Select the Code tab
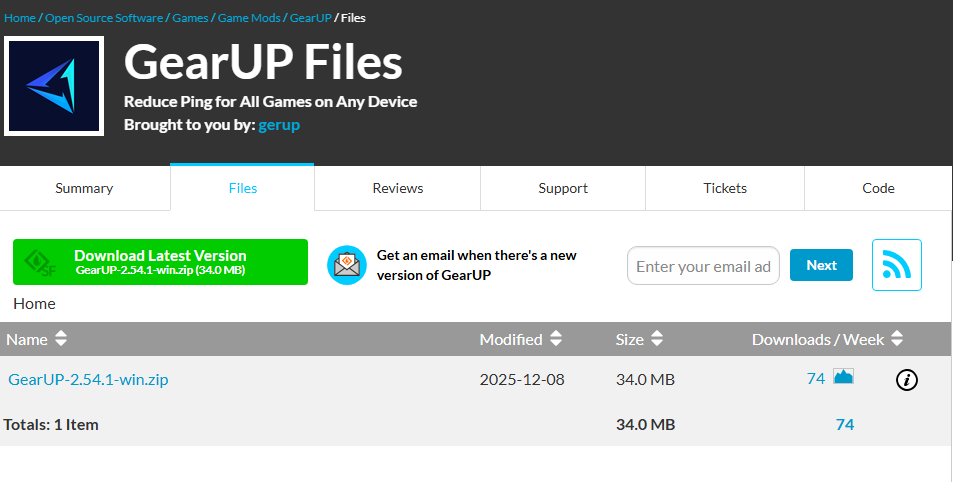Viewport: 953px width, 482px height. tap(878, 188)
